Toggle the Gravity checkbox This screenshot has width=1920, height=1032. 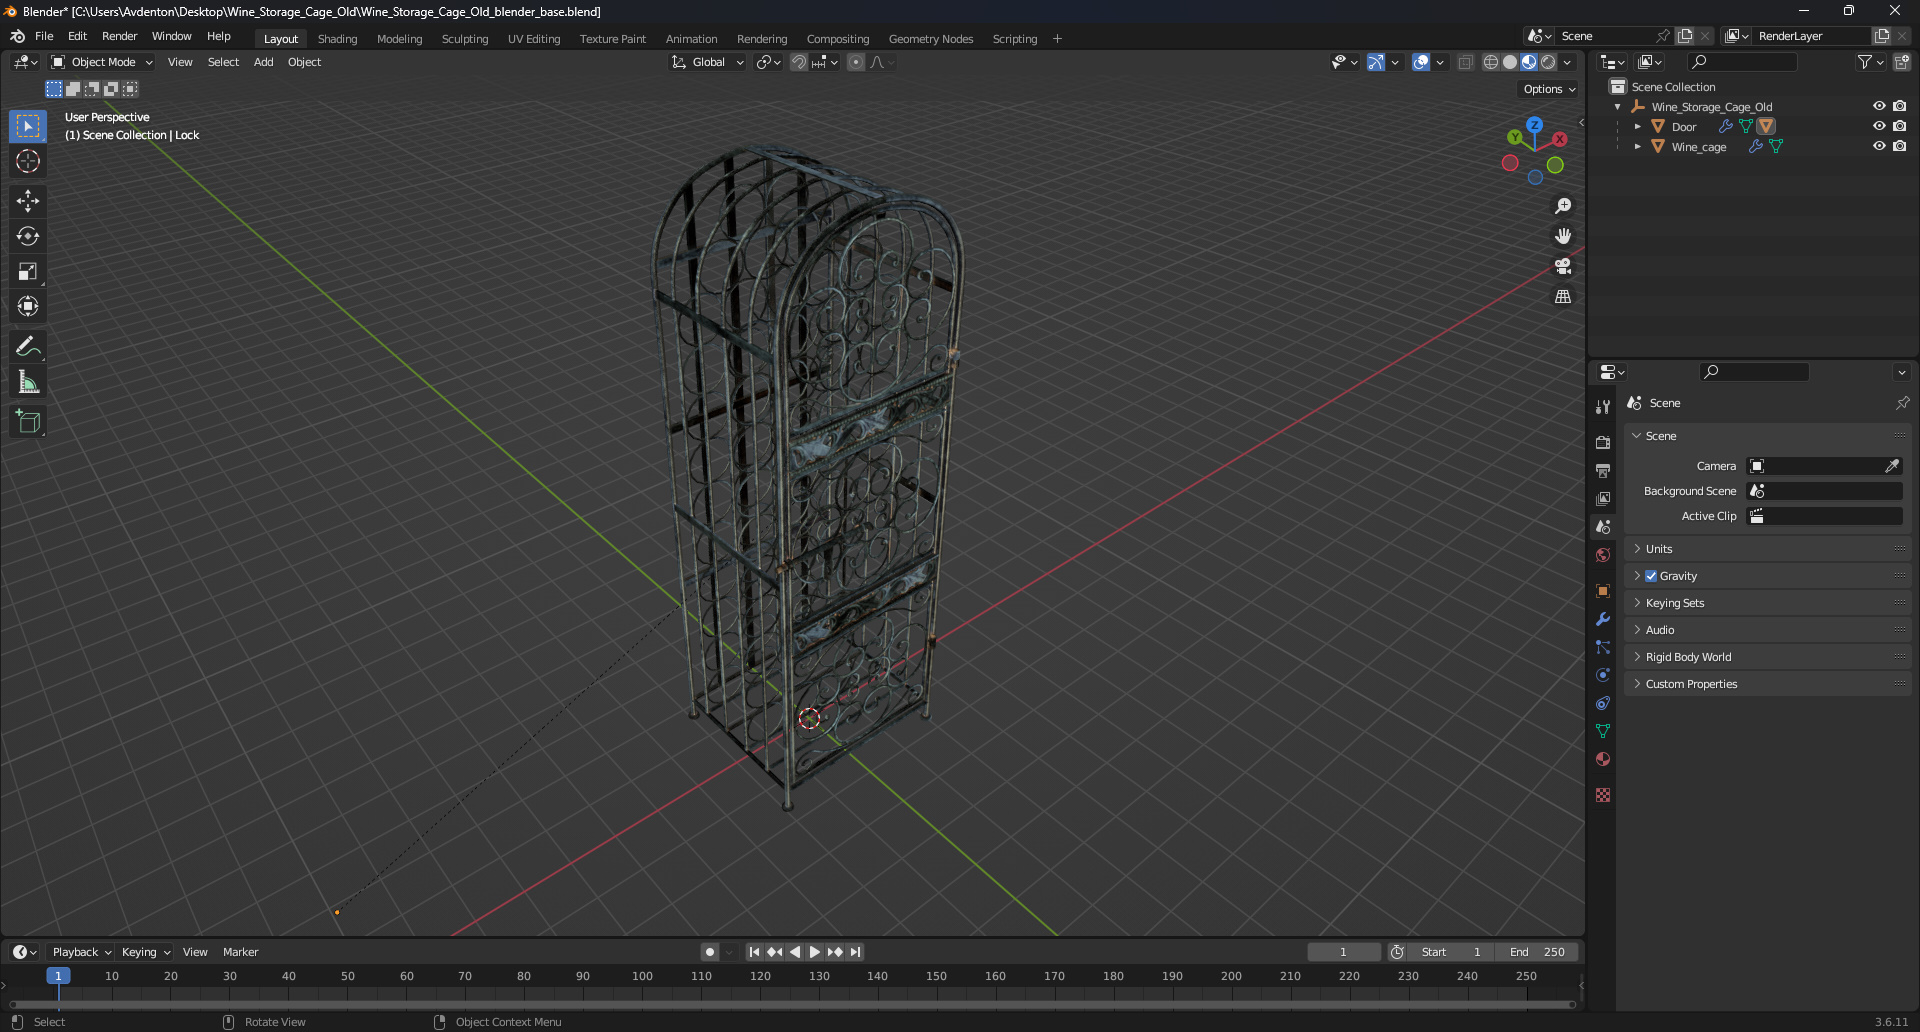[x=1651, y=576]
